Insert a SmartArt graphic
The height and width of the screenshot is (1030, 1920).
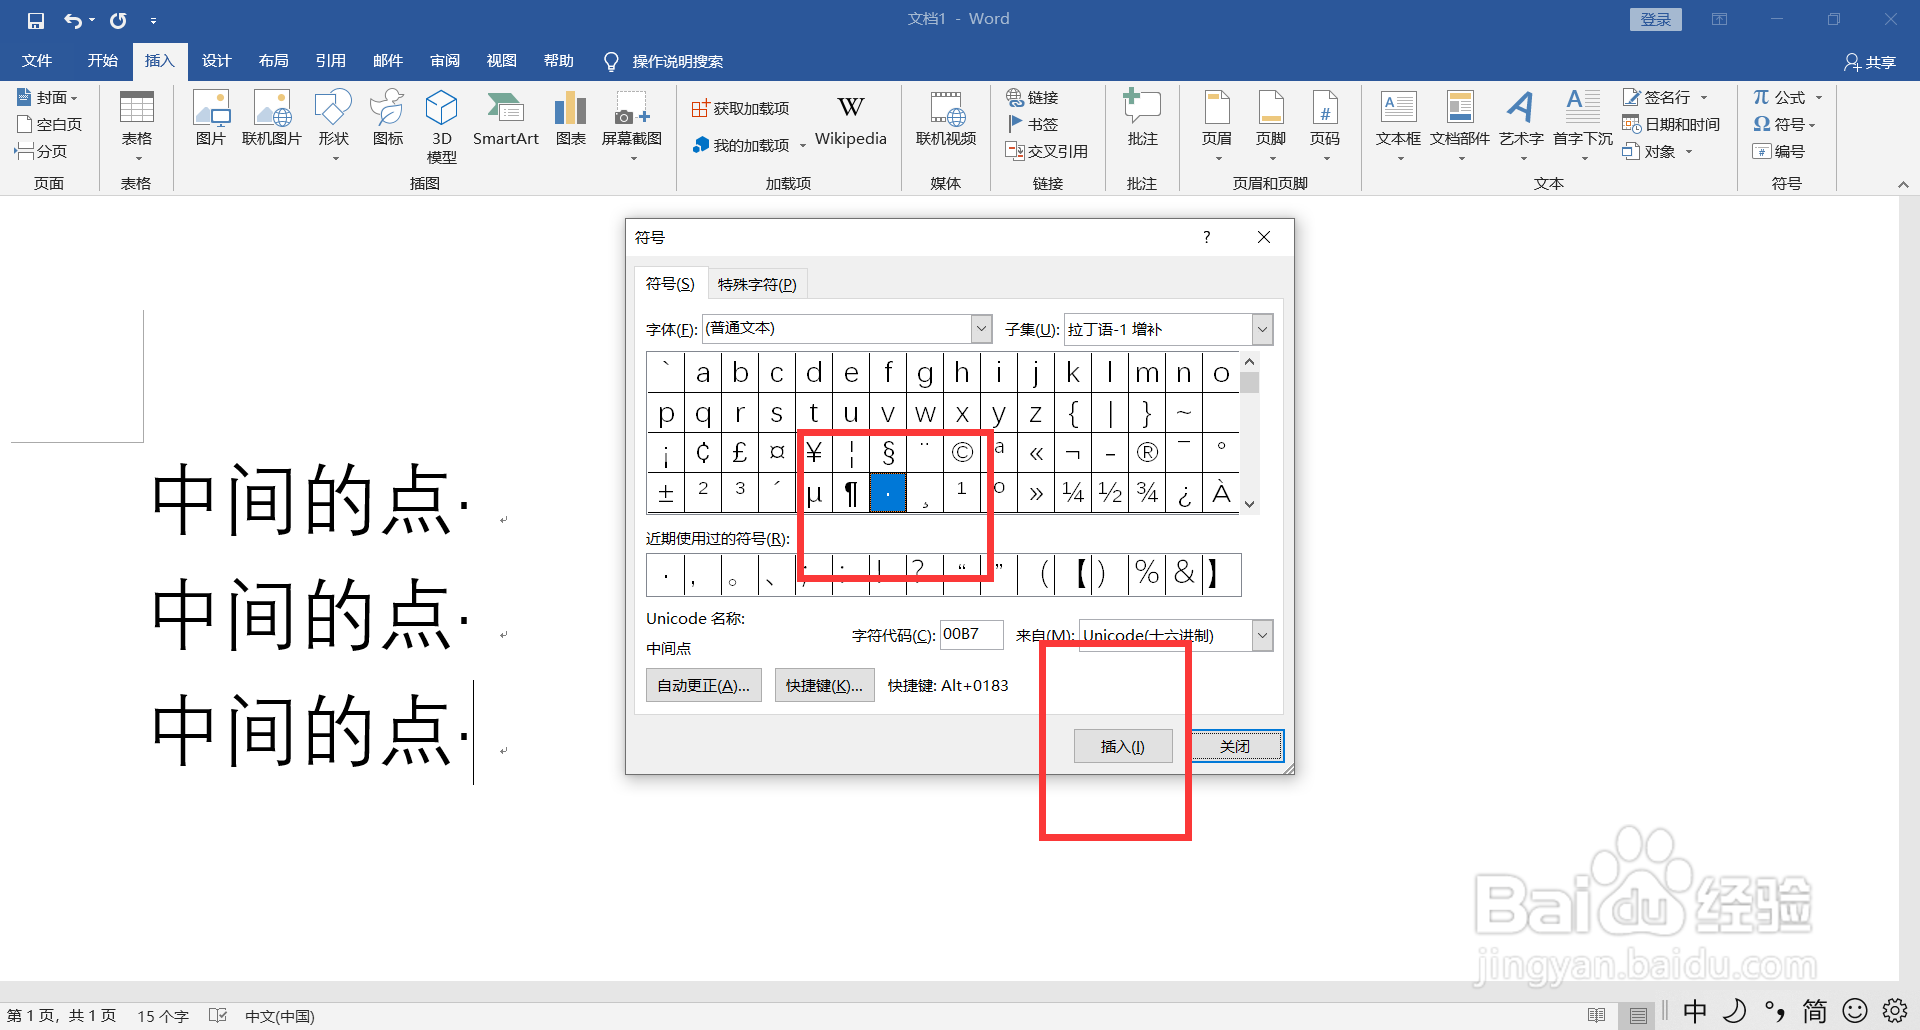pyautogui.click(x=506, y=118)
